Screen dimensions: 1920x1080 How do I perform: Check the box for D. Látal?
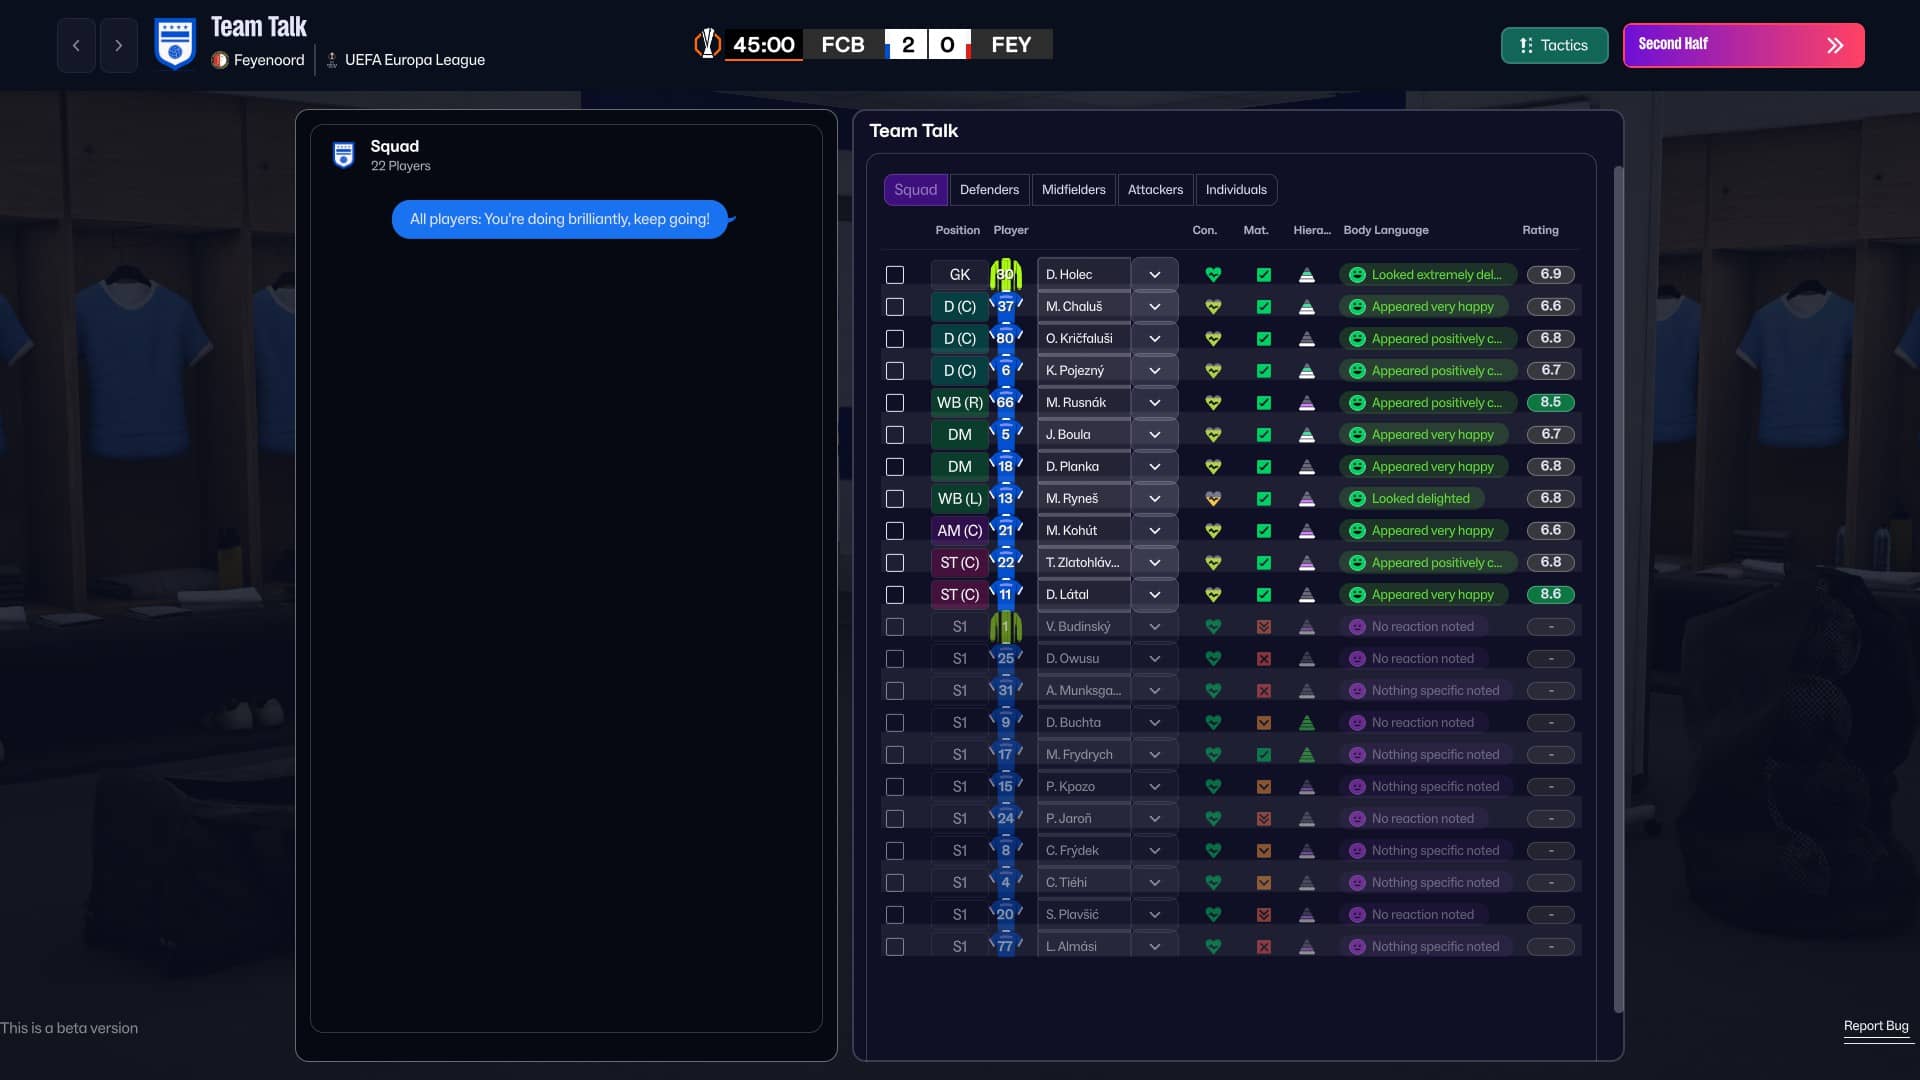[895, 594]
